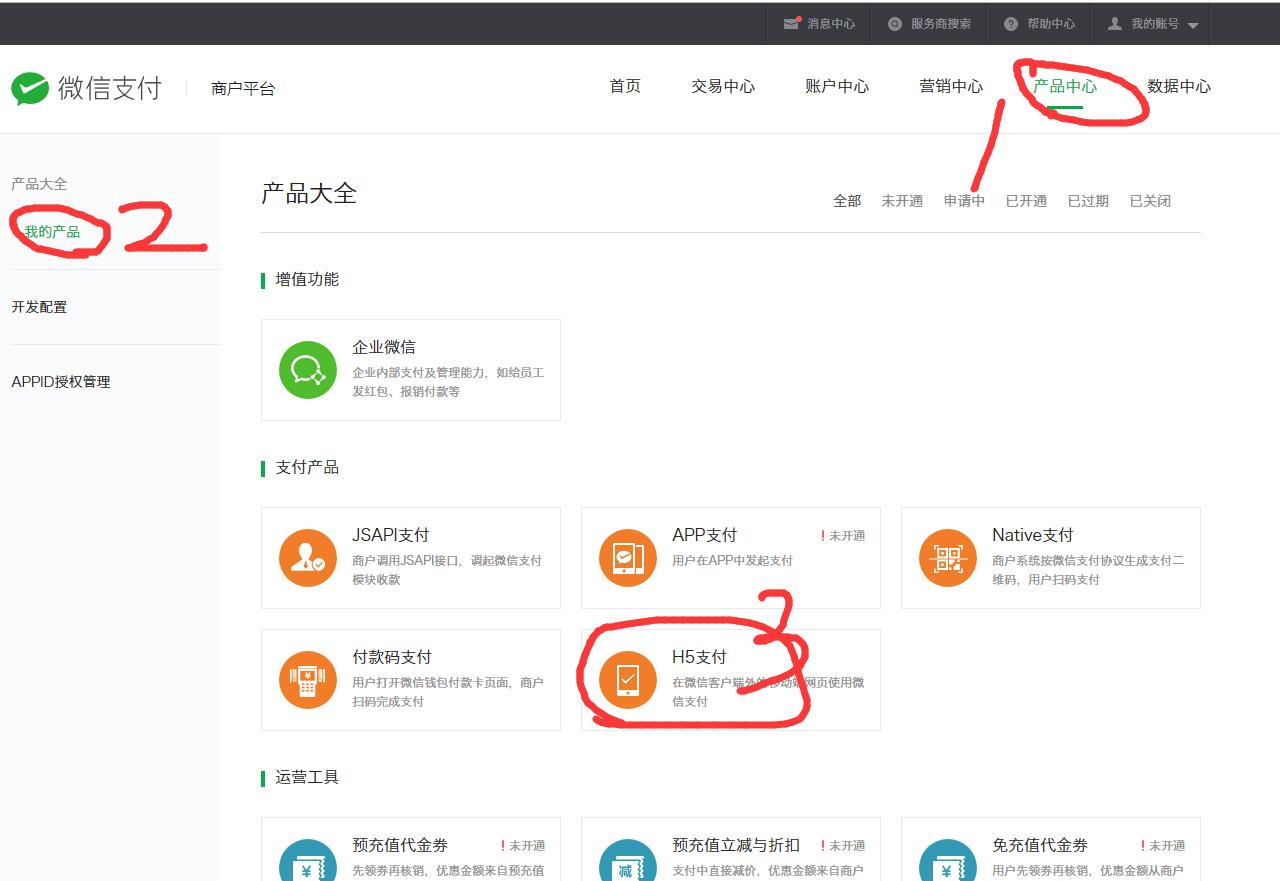The height and width of the screenshot is (881, 1280).
Task: Click the APP支付 orange device icon
Action: (x=628, y=558)
